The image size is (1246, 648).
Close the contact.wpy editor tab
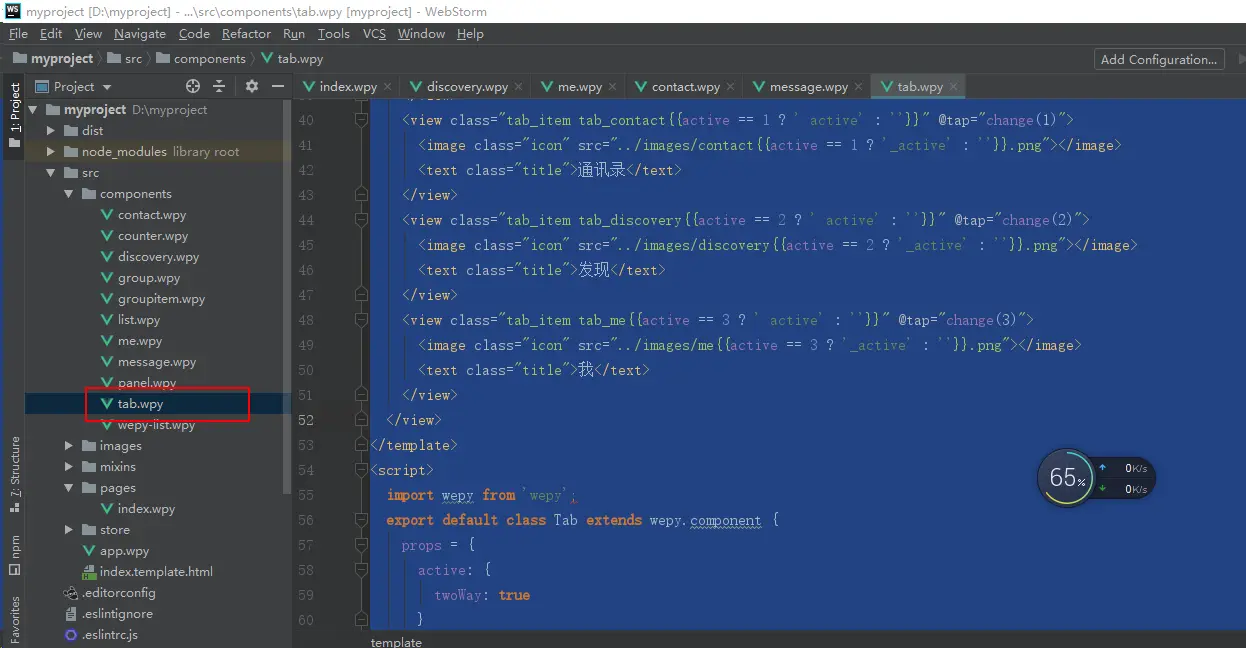729,87
